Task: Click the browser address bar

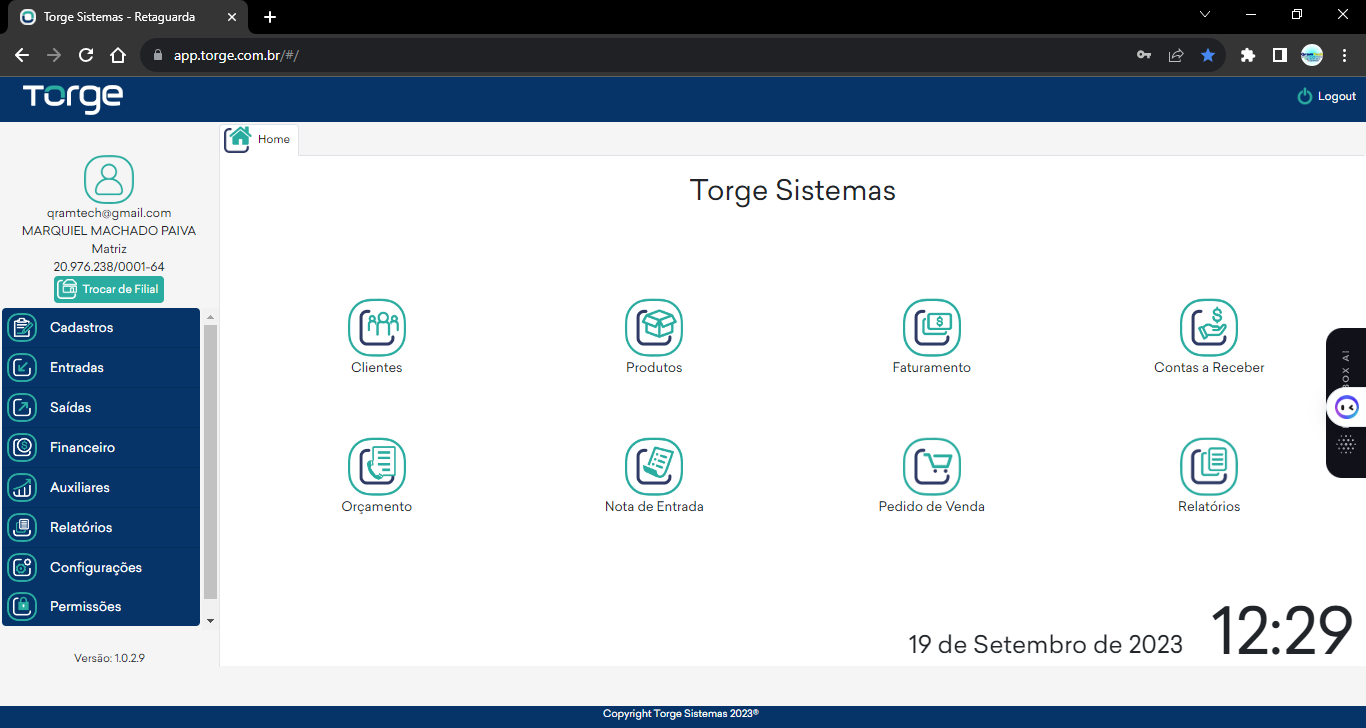Action: coord(640,55)
